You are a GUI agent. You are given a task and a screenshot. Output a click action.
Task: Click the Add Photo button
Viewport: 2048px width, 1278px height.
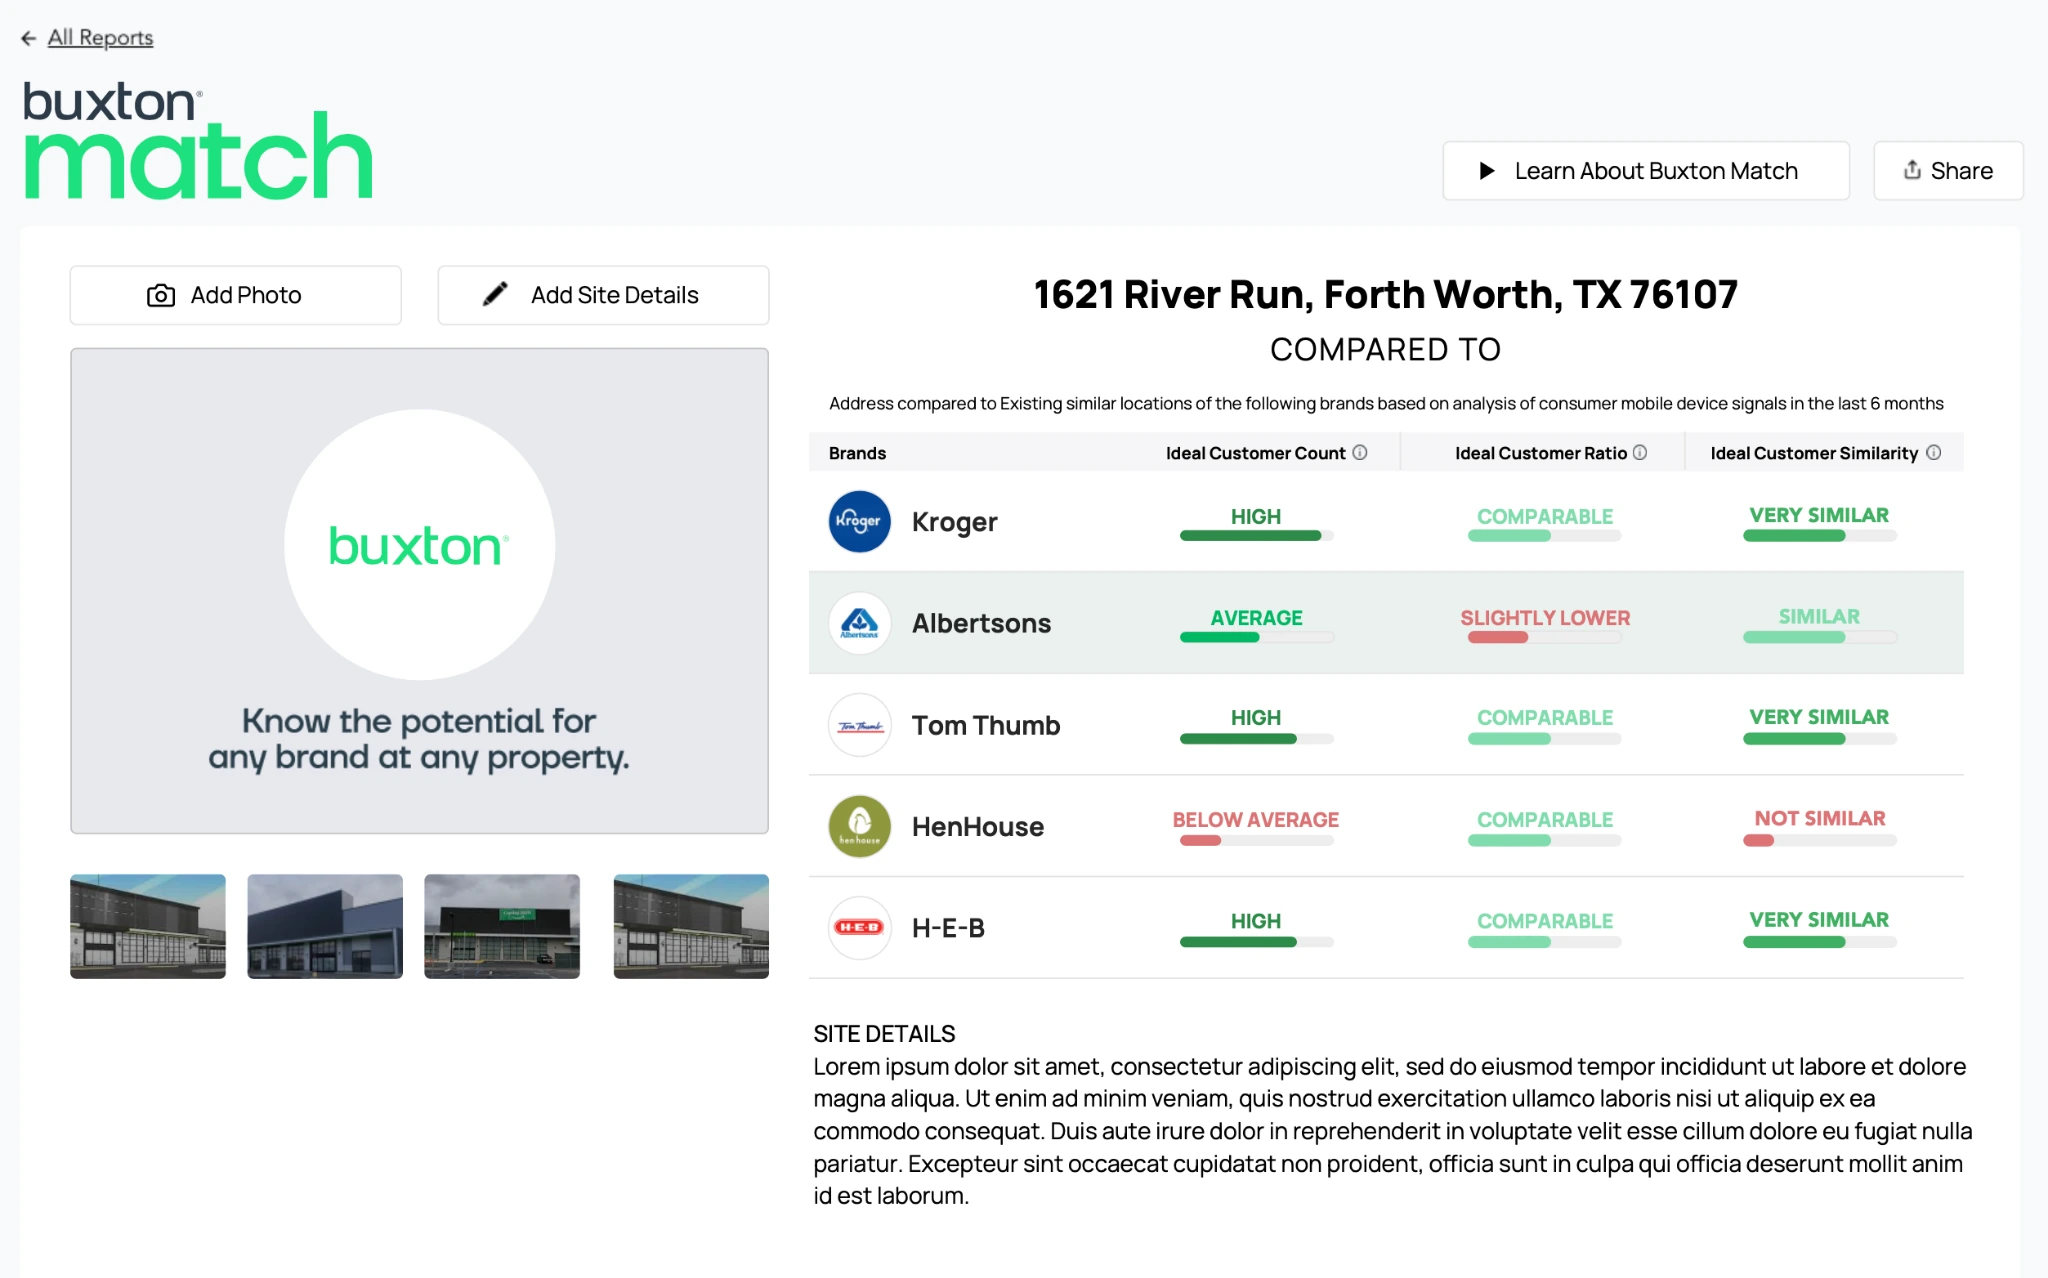pyautogui.click(x=235, y=295)
